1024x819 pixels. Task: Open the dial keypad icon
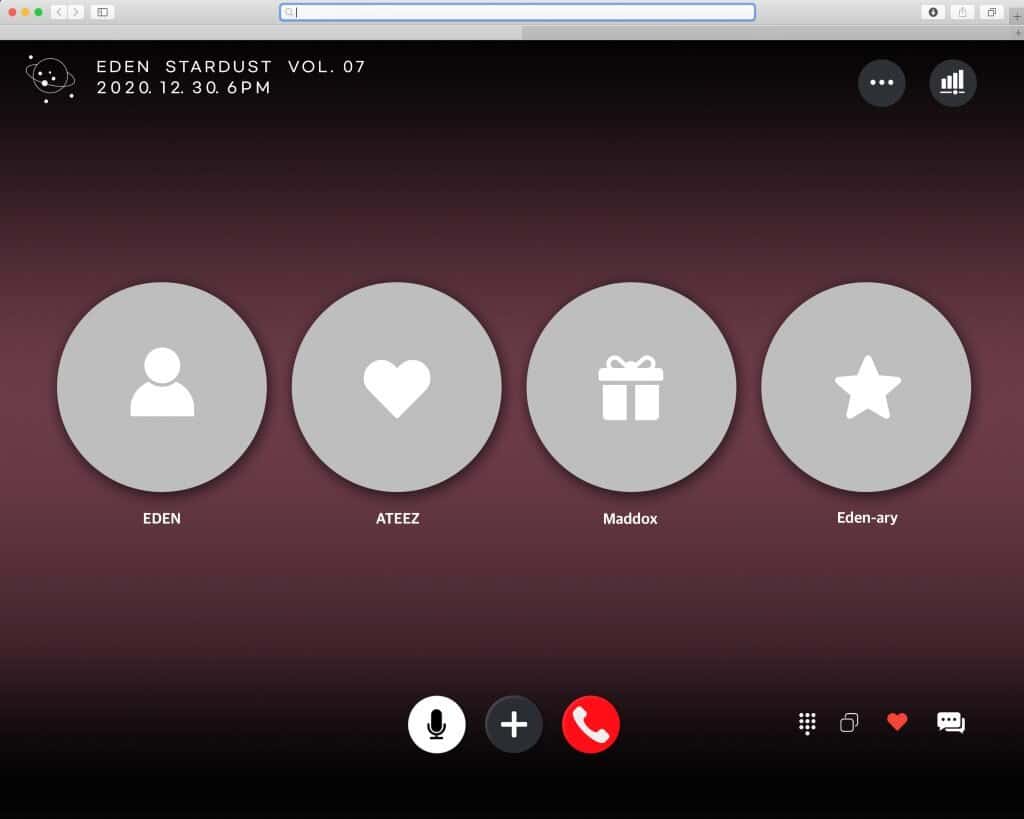[x=807, y=723]
